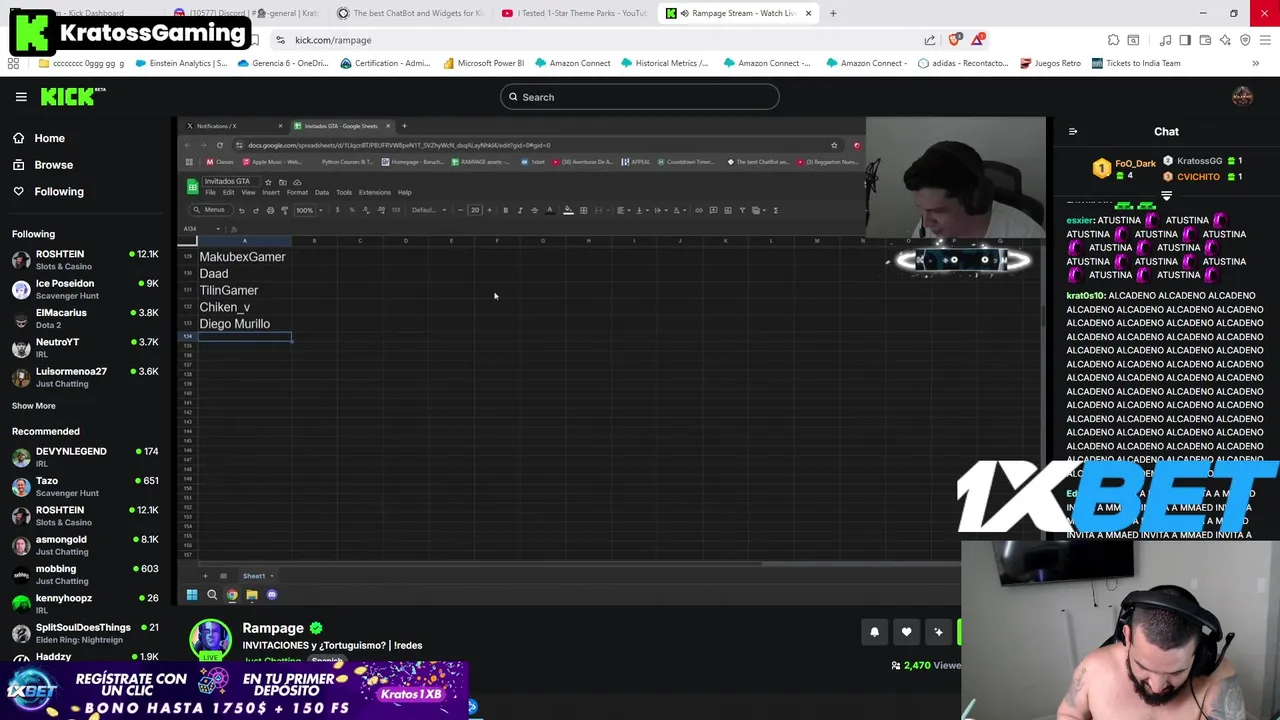This screenshot has width=1280, height=720.
Task: Open ElMacarius channel
Action: click(x=85, y=318)
